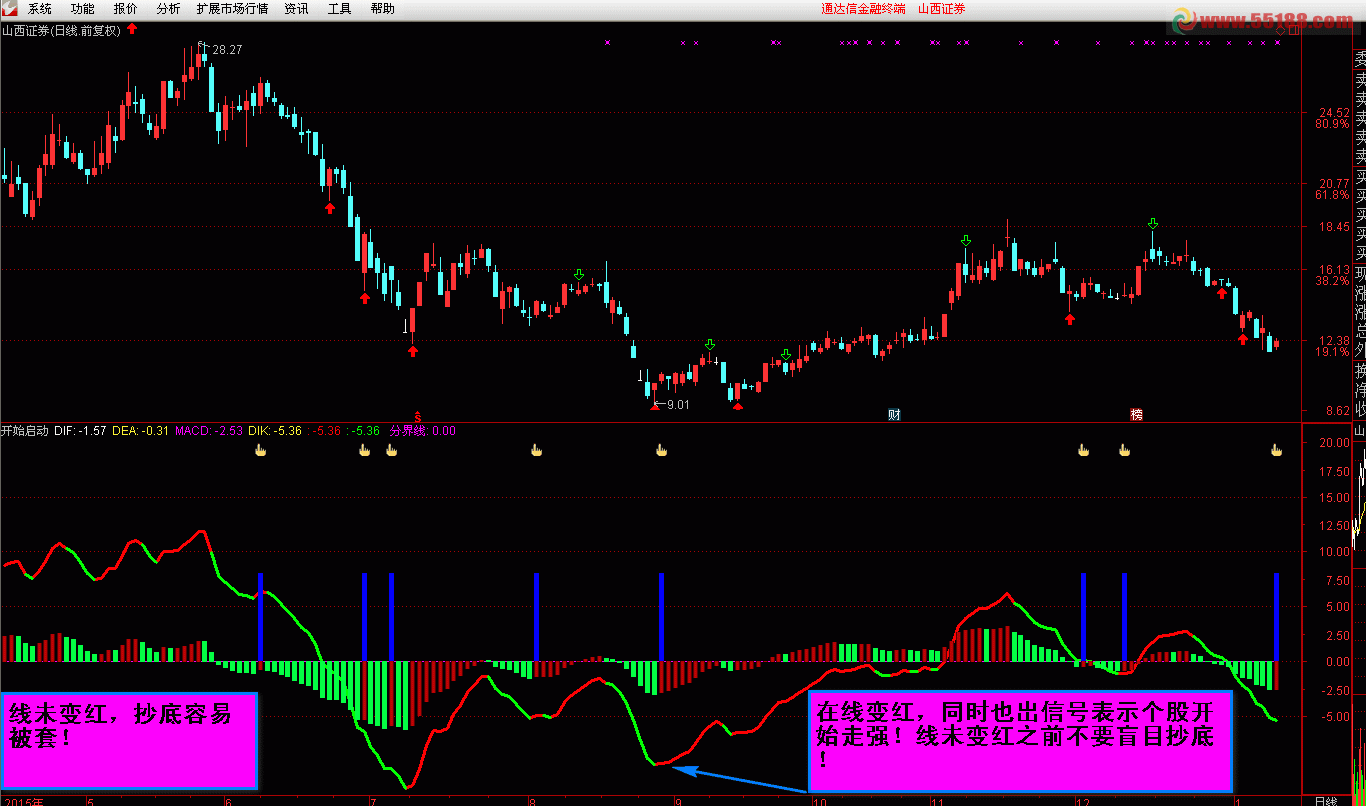
Task: Click the 分界线: 0.00 readout
Action: pyautogui.click(x=422, y=431)
